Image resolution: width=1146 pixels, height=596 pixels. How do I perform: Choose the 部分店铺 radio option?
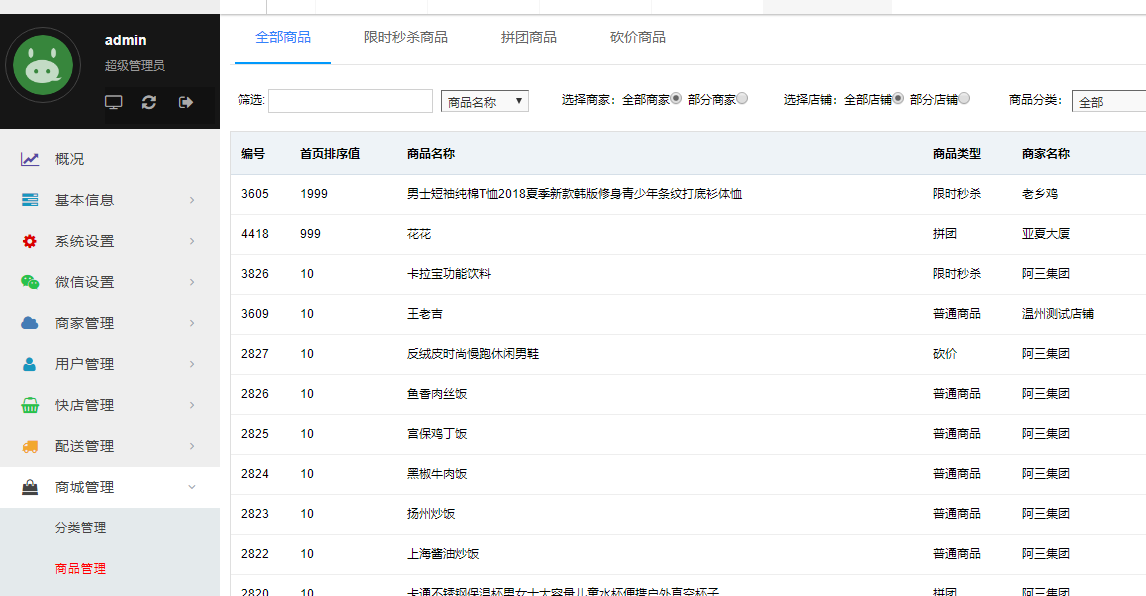click(962, 98)
